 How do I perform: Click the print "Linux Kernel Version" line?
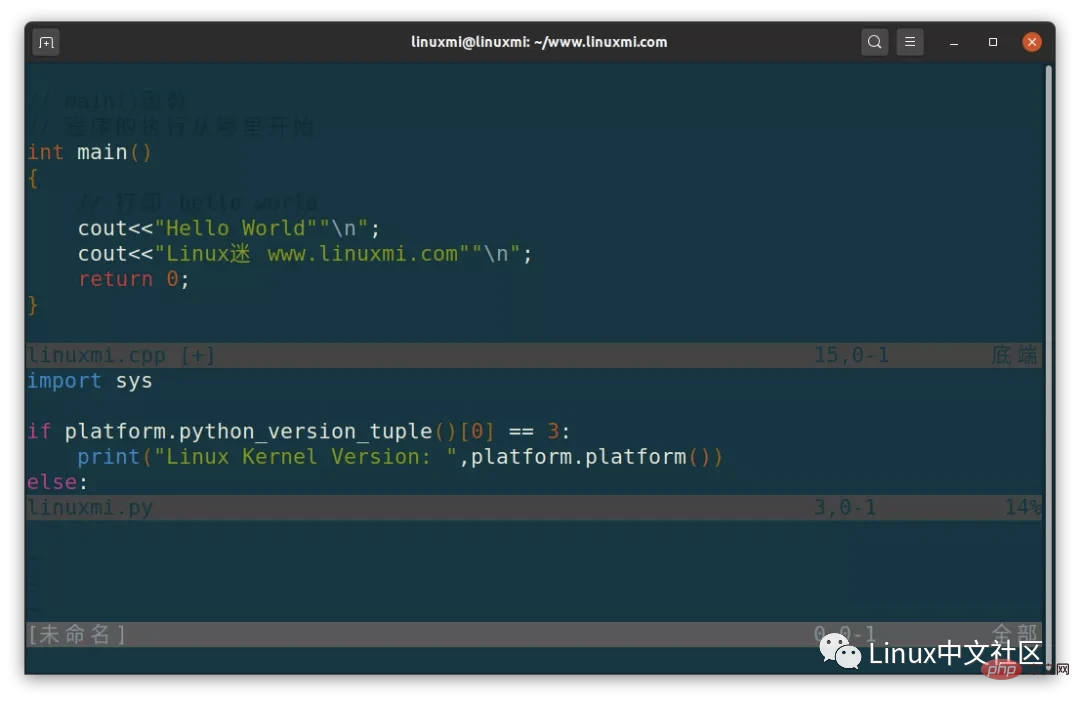399,457
